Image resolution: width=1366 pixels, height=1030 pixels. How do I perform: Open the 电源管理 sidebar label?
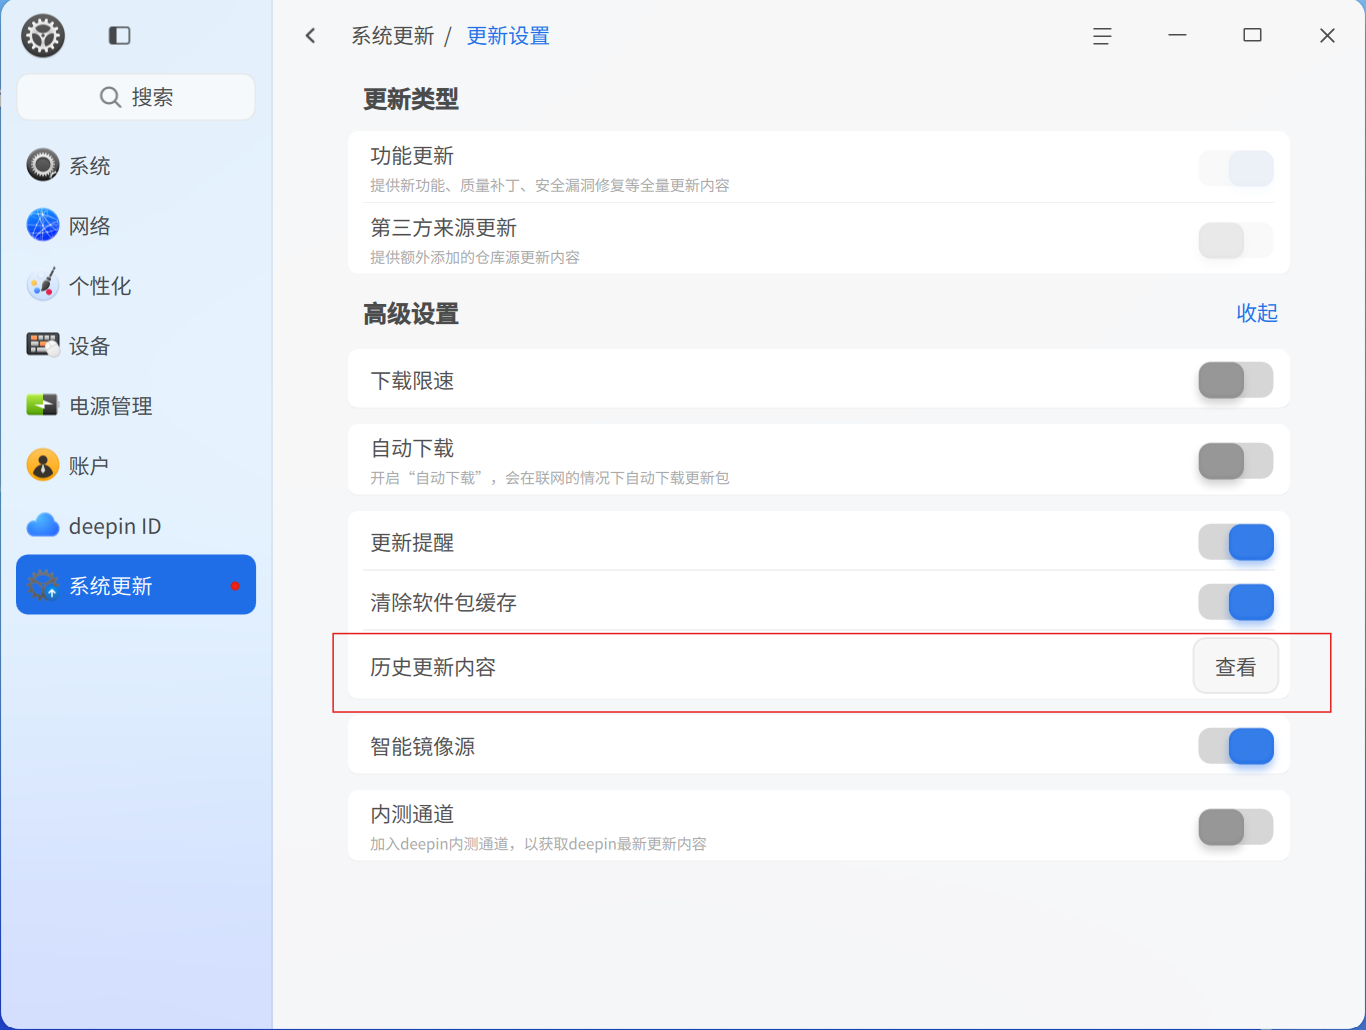pyautogui.click(x=111, y=406)
